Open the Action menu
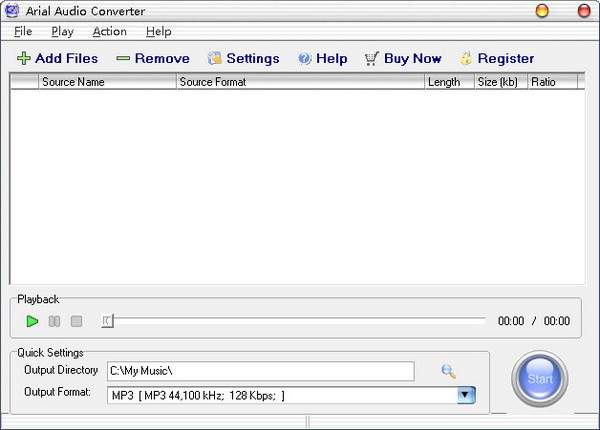Screen dimensions: 600x430 pyautogui.click(x=109, y=31)
